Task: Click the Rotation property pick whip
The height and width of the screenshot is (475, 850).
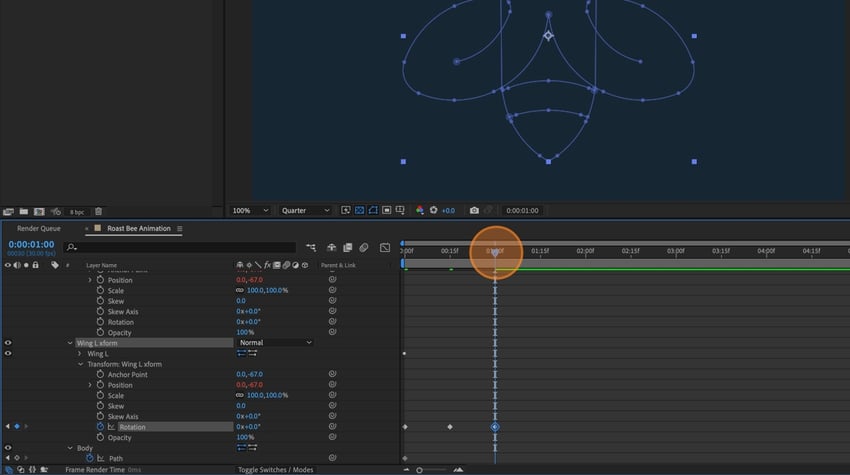Action: pos(332,427)
